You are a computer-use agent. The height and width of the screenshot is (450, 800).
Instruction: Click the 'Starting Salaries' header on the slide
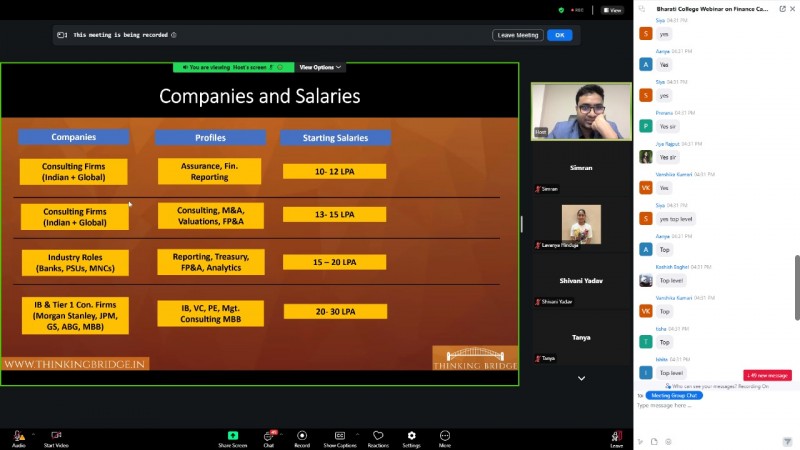click(x=335, y=138)
